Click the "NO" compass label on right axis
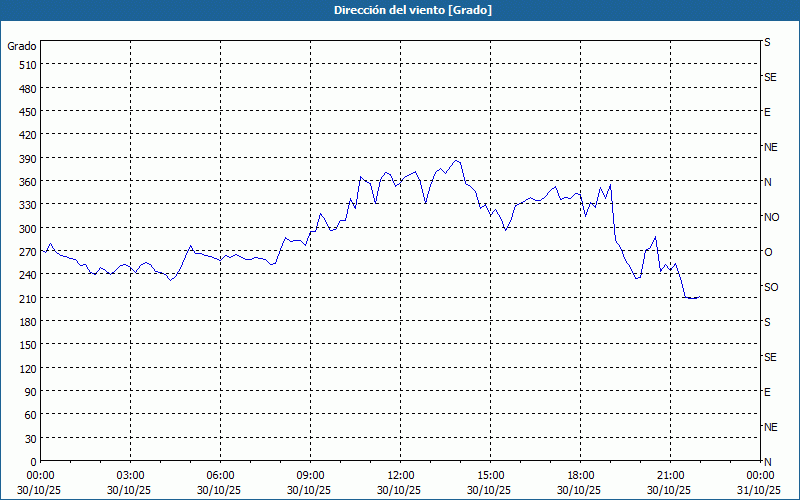 click(x=771, y=217)
